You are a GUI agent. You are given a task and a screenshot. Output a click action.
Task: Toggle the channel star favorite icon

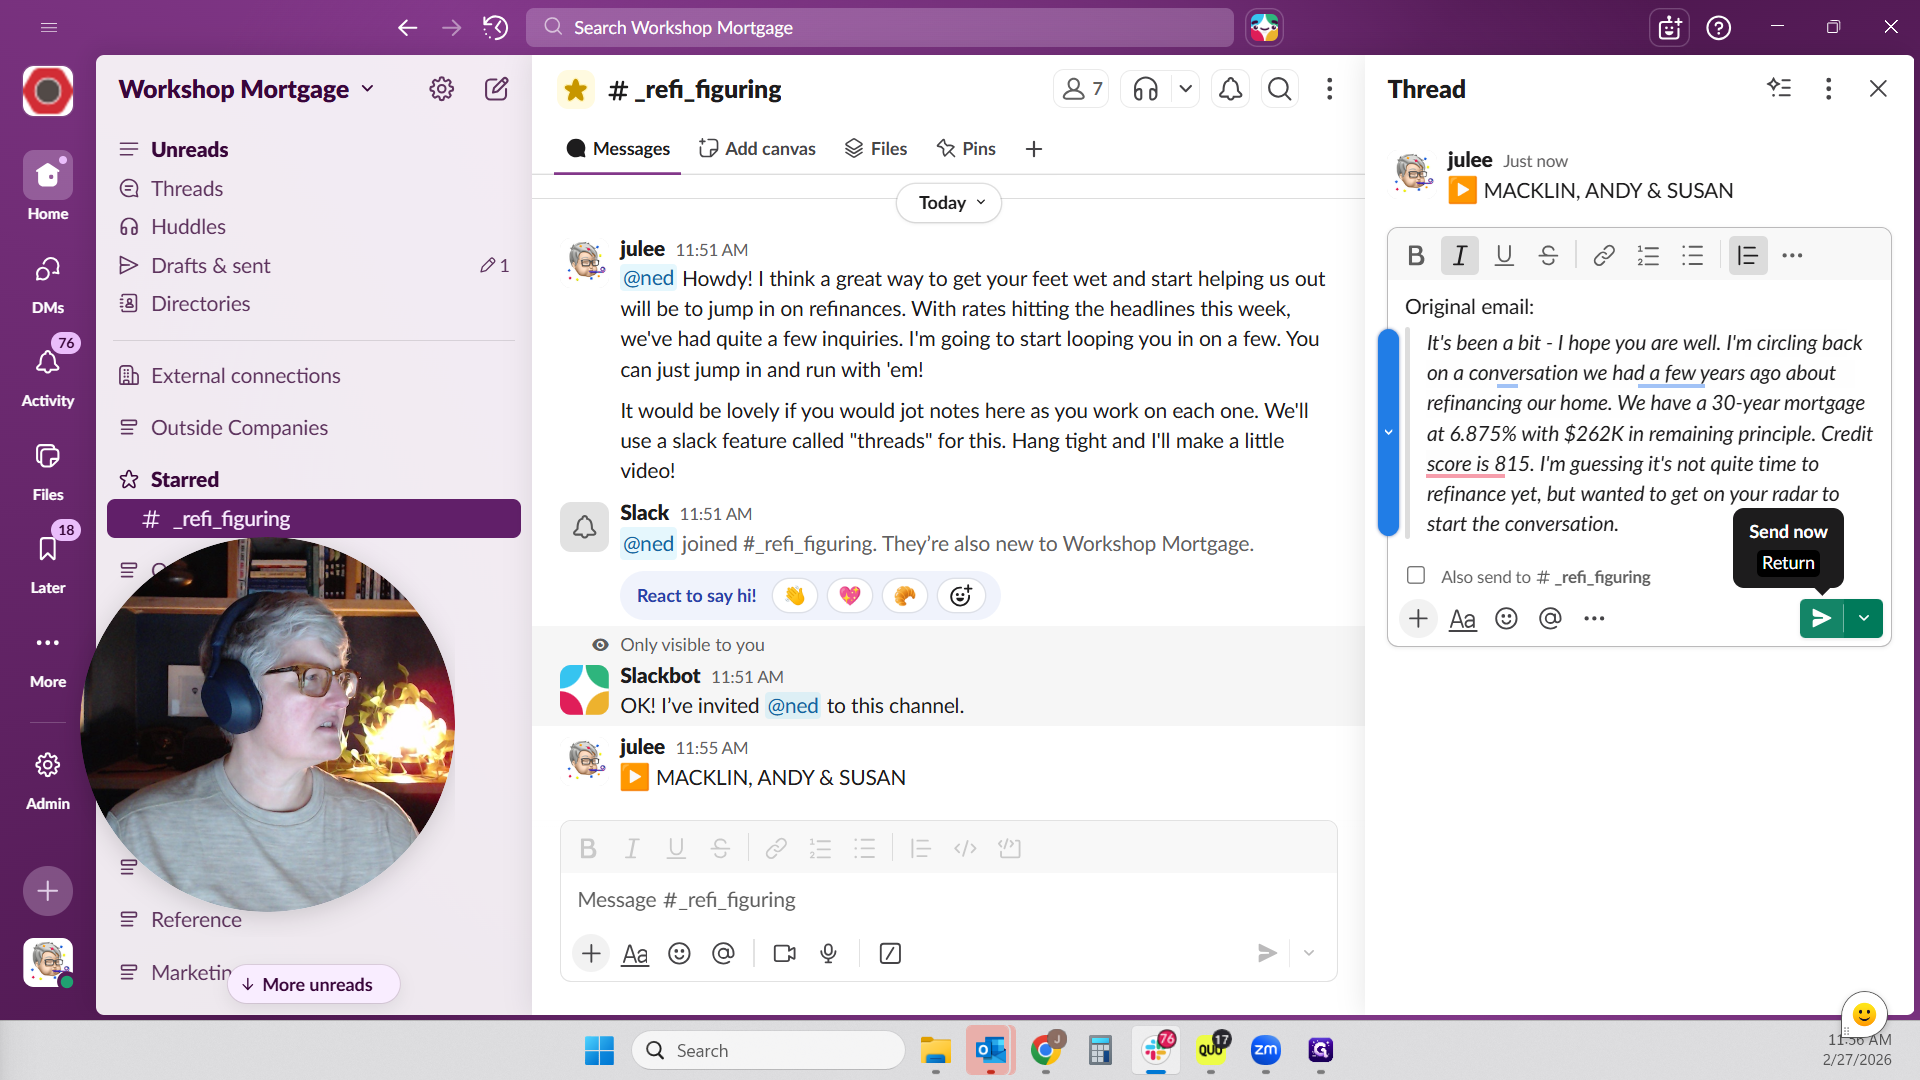(575, 90)
